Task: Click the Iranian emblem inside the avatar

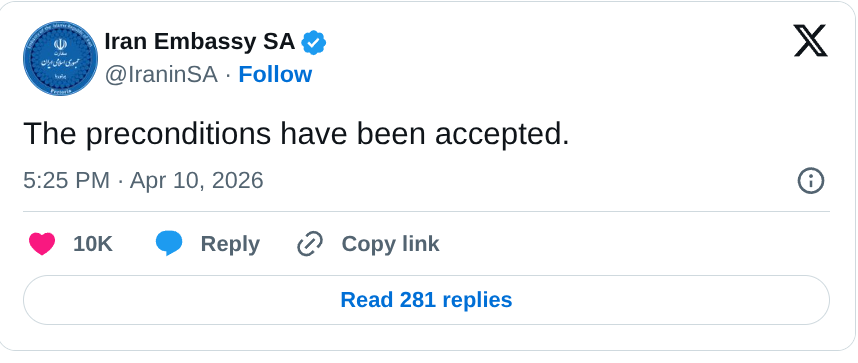Action: tap(60, 44)
